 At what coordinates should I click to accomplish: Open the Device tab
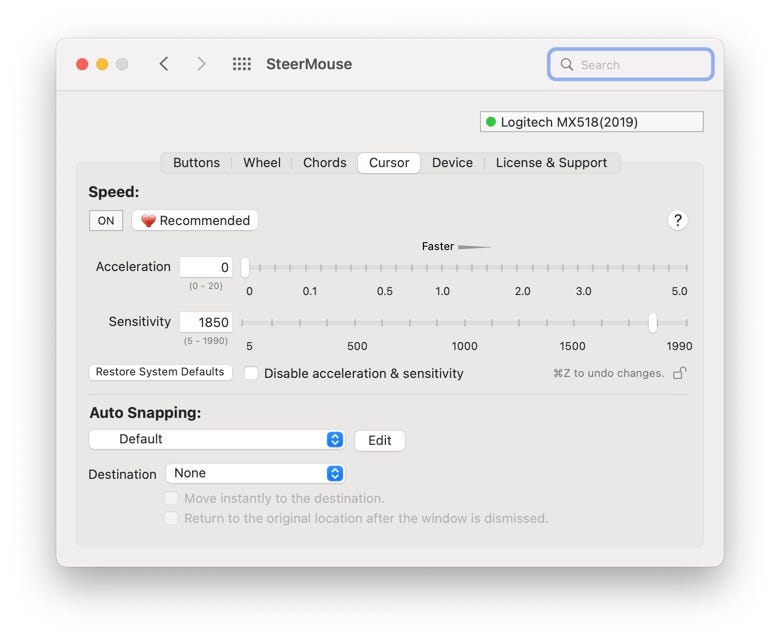pyautogui.click(x=452, y=163)
